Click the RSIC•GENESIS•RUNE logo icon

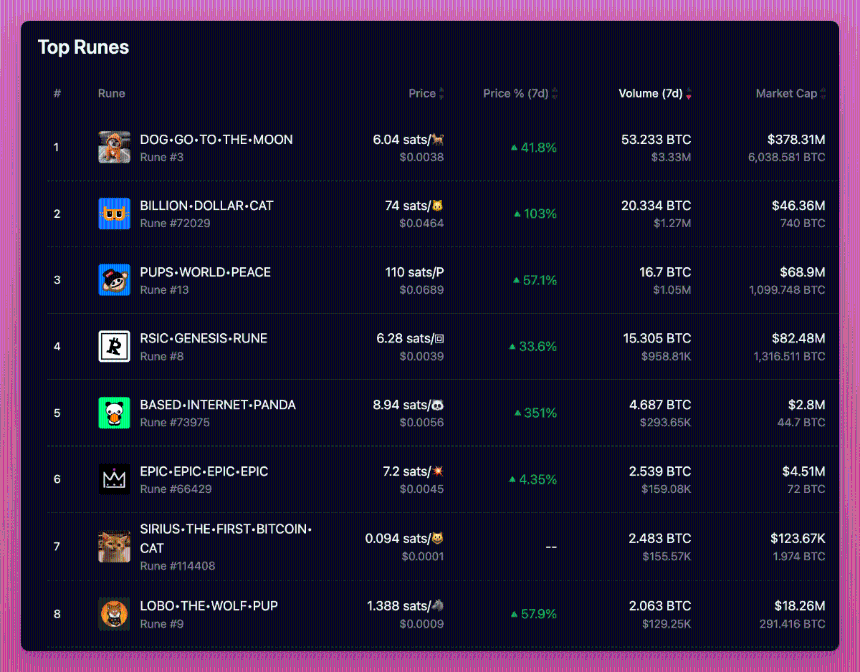(x=114, y=346)
